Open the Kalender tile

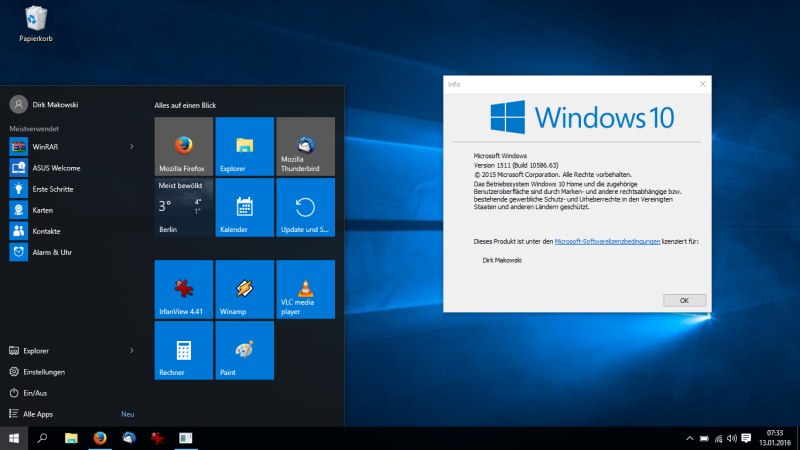(x=244, y=207)
